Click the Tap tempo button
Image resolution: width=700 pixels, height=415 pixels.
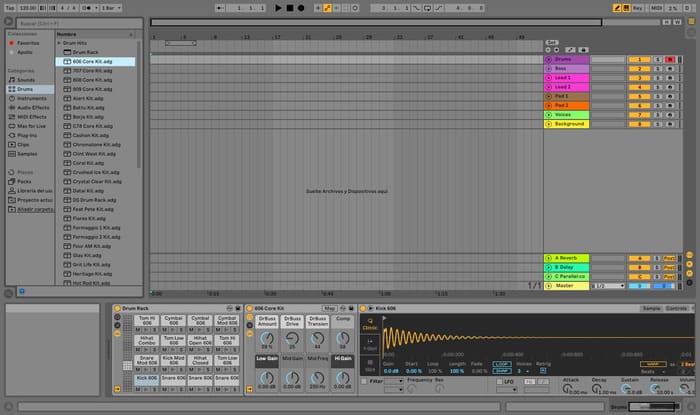click(10, 8)
